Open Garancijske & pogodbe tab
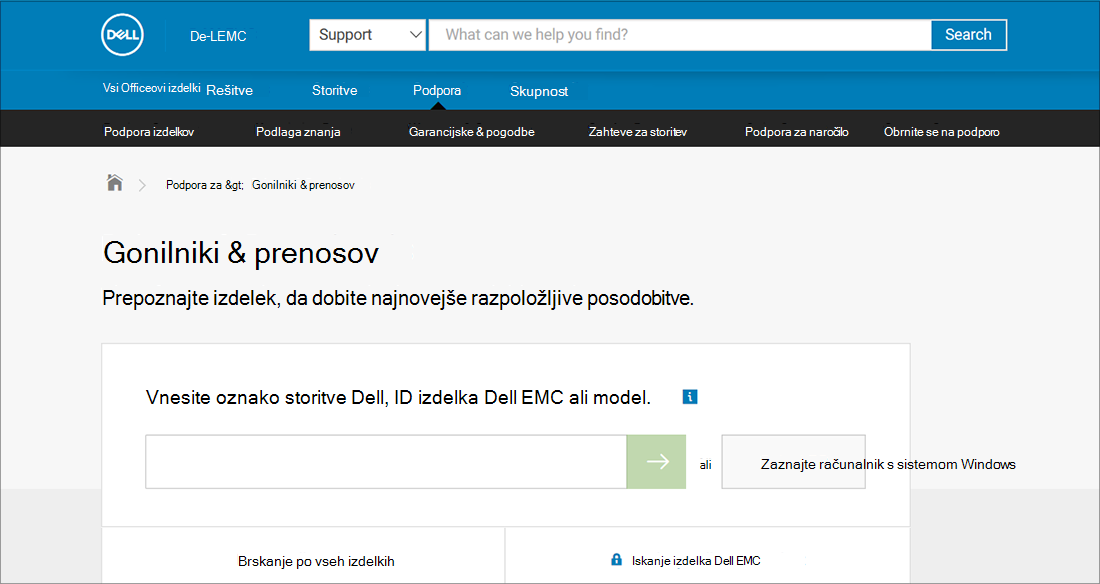The image size is (1100, 584). pyautogui.click(x=471, y=132)
